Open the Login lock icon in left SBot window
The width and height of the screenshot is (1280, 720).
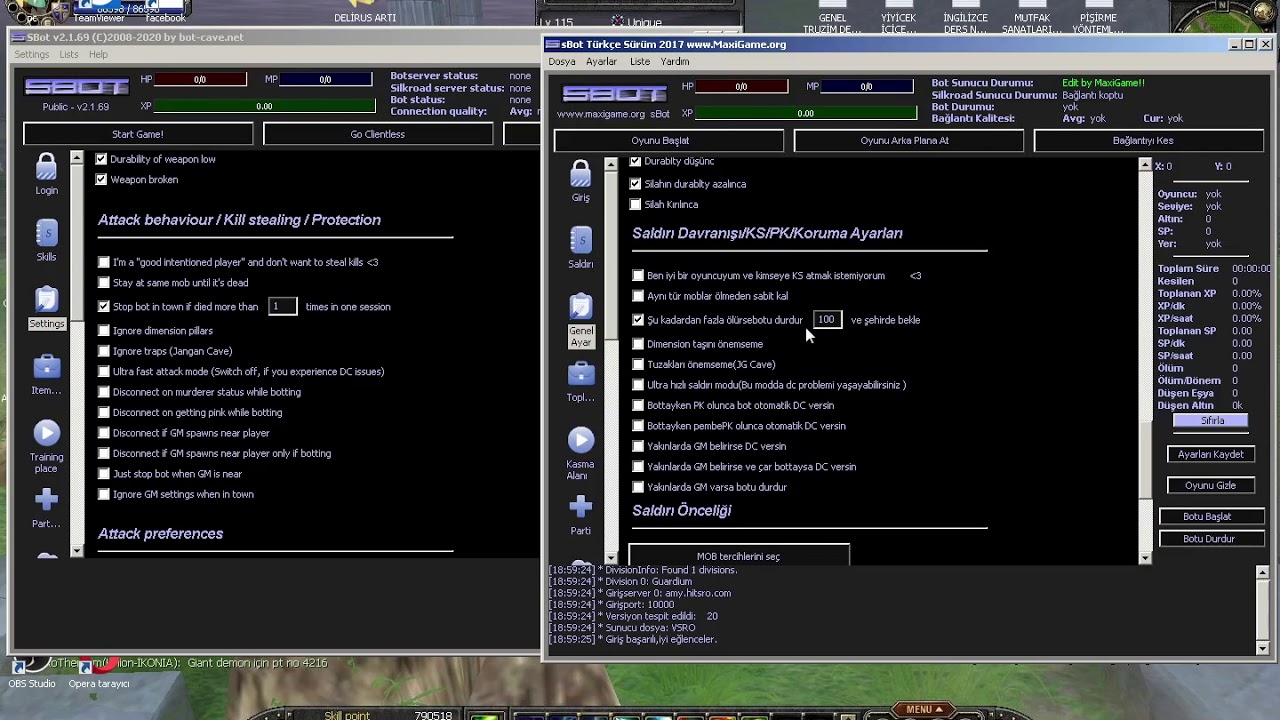(x=46, y=167)
